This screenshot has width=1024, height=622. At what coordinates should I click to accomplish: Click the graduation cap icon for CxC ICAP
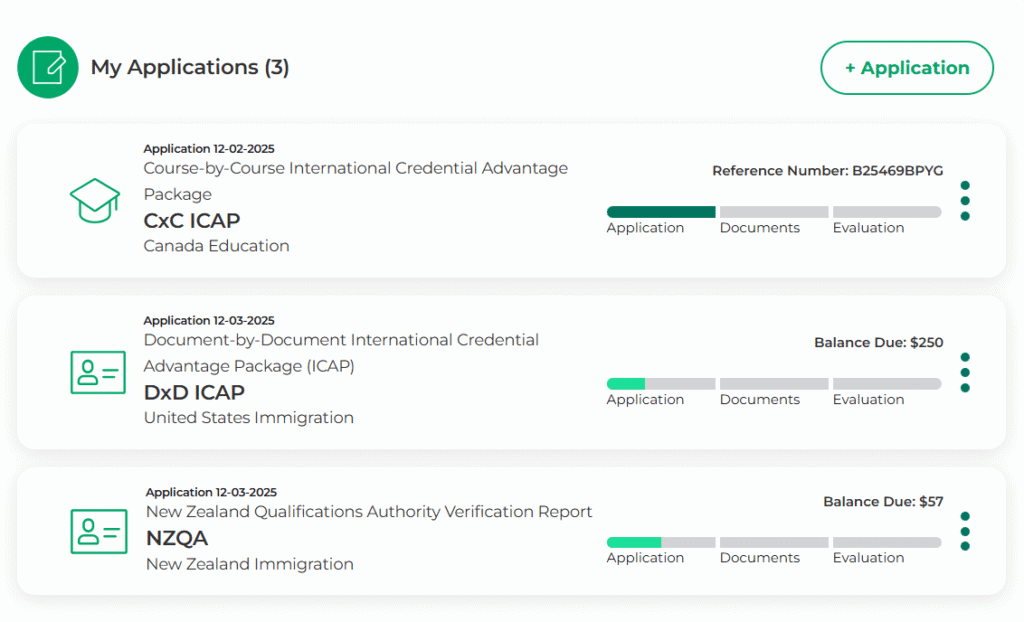click(95, 202)
